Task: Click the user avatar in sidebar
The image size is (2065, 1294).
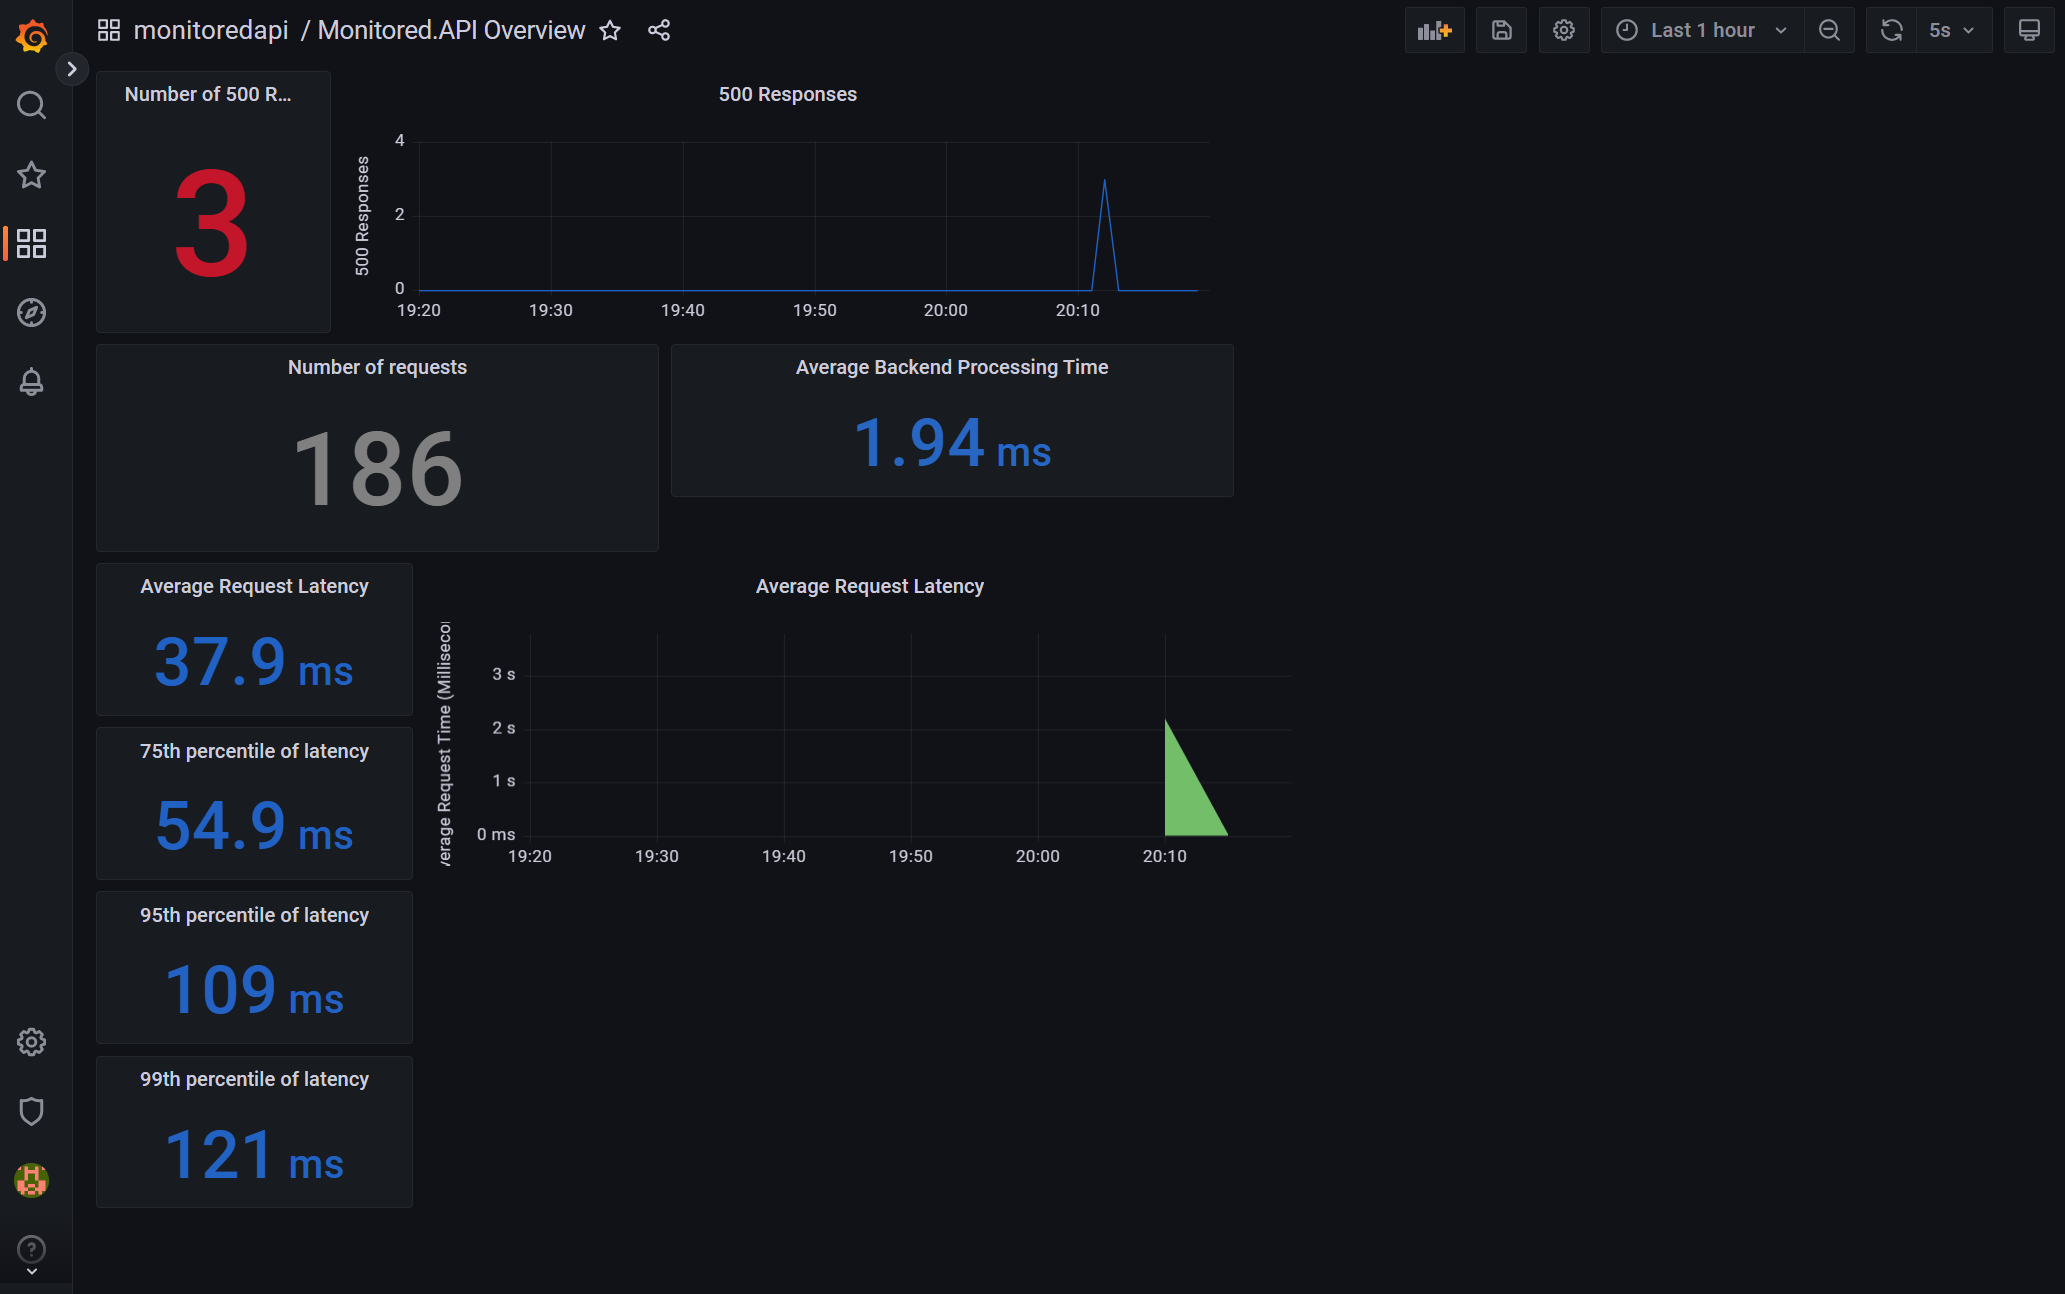Action: pos(32,1181)
